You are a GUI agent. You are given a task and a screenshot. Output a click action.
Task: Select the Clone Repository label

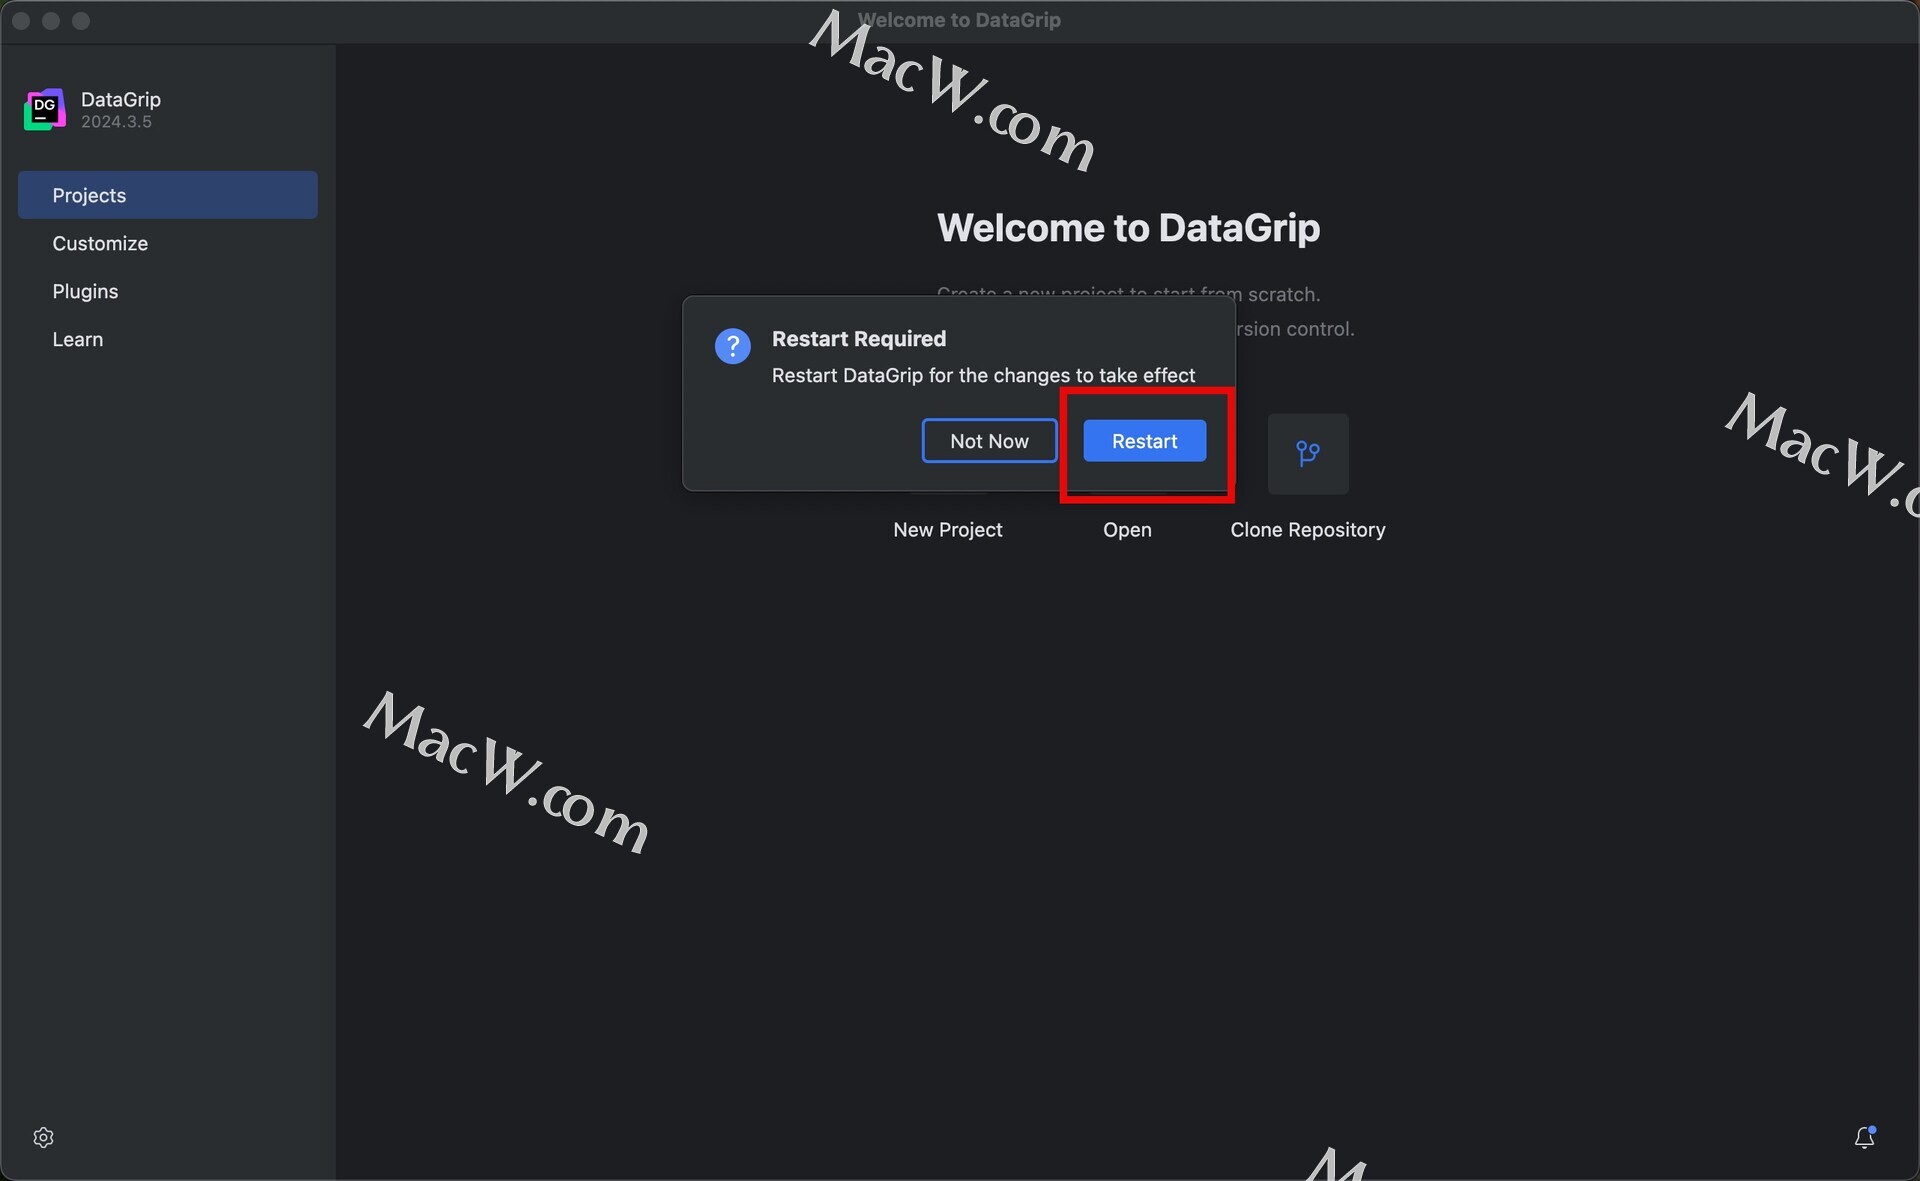pyautogui.click(x=1308, y=530)
